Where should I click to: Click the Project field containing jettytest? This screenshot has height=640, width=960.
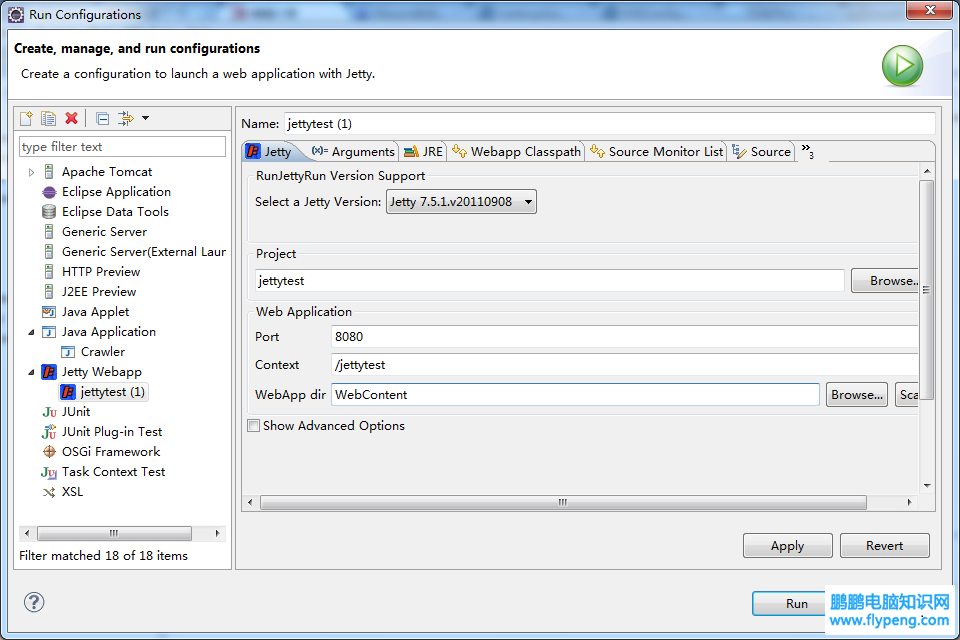click(x=550, y=280)
